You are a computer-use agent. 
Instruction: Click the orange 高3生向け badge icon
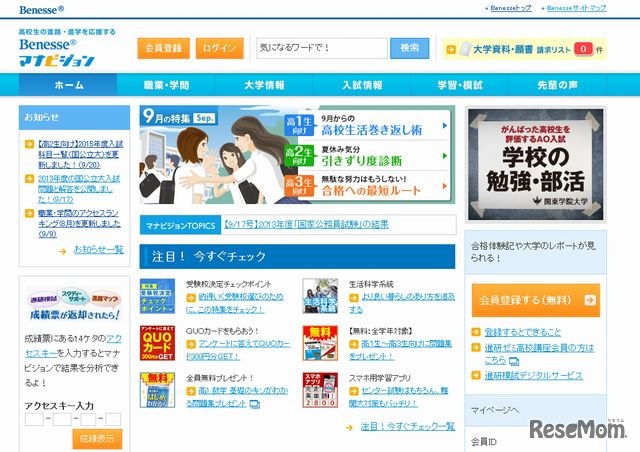[x=299, y=186]
